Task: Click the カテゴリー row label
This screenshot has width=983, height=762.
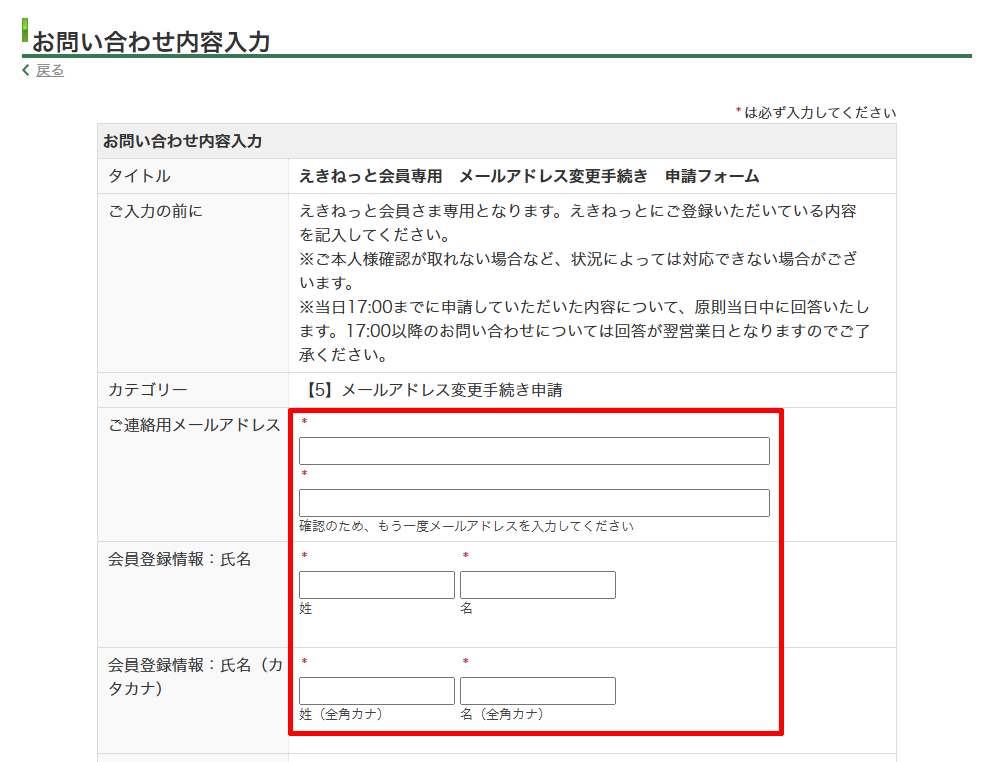Action: [147, 390]
